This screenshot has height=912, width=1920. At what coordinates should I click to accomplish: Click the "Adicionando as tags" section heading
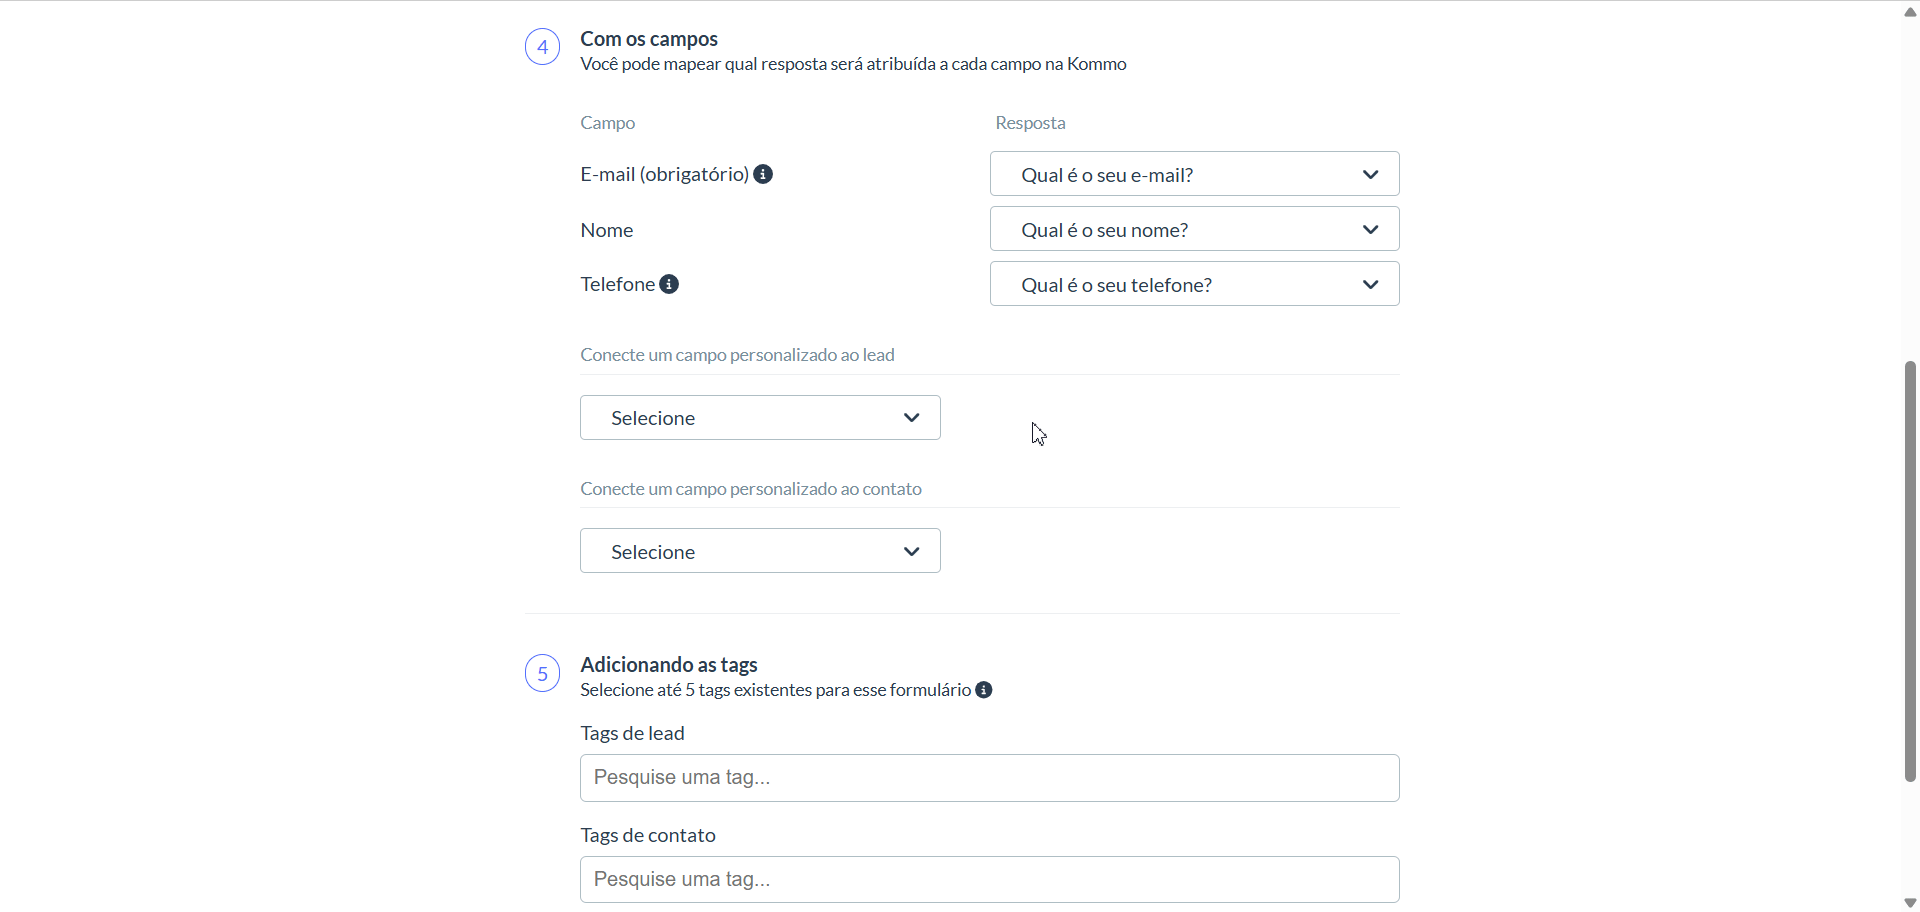click(x=669, y=665)
